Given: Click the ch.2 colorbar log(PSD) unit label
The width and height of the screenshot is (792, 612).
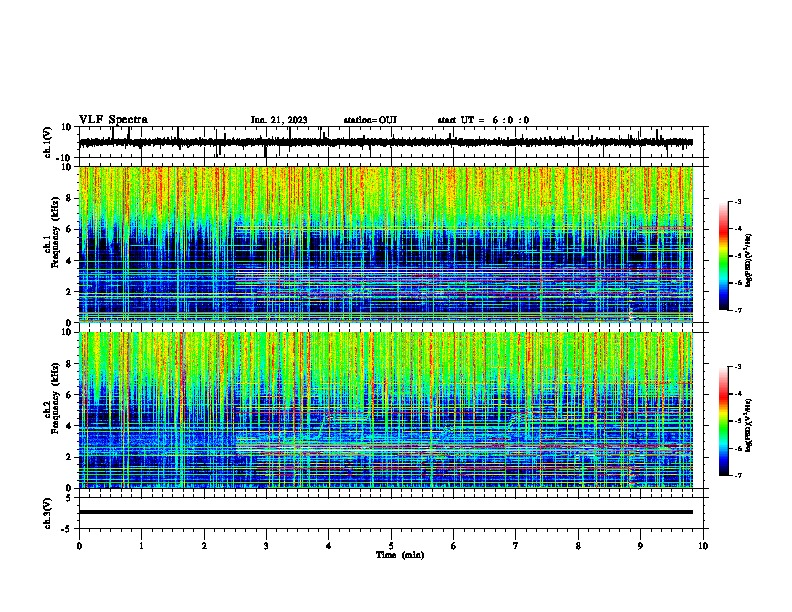Looking at the screenshot, I should (749, 425).
